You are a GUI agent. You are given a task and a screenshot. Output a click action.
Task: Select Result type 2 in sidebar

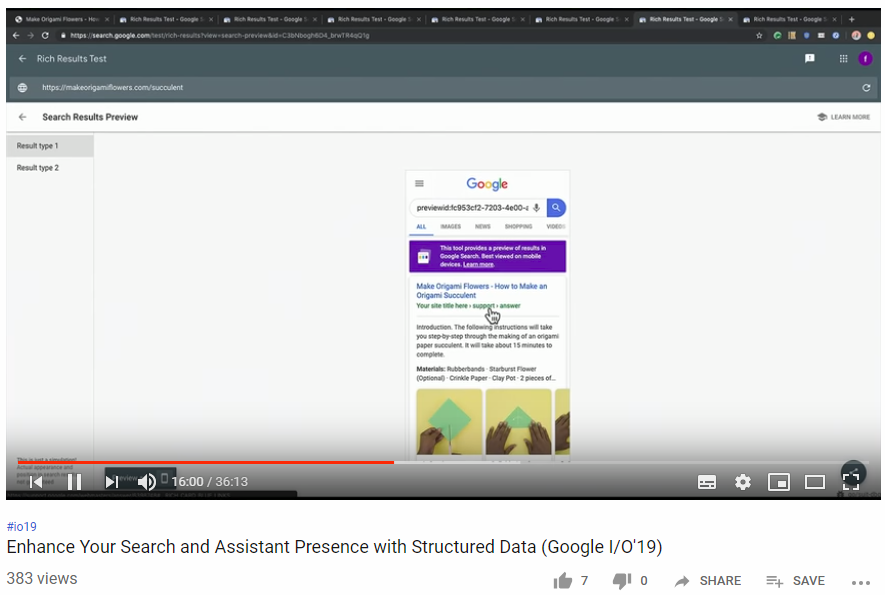pos(50,168)
